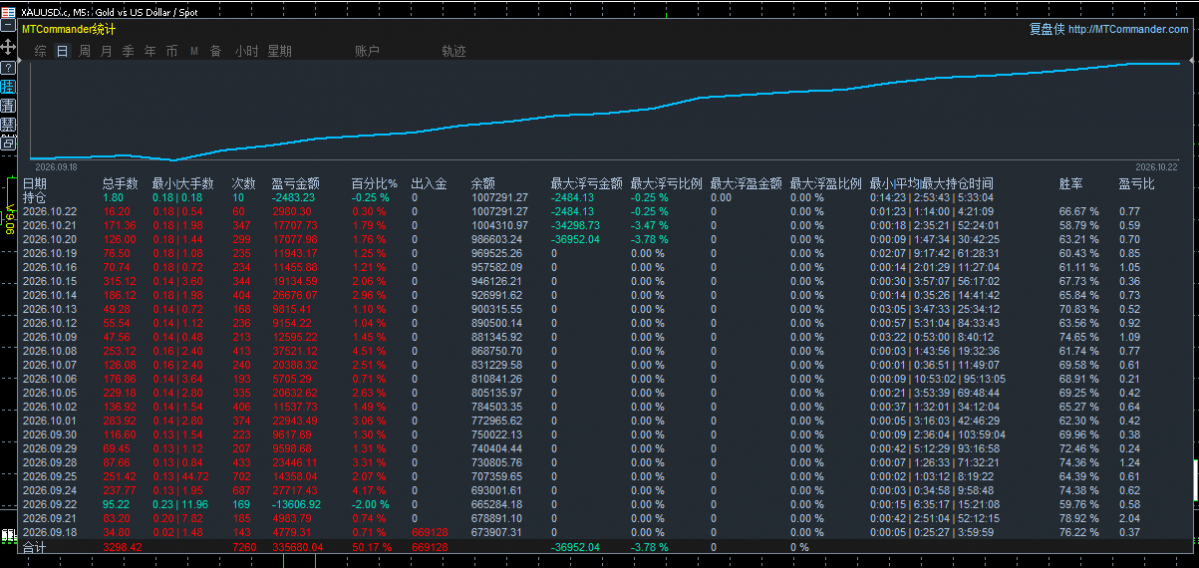Open the 季 quarterly tab
This screenshot has width=1199, height=568.
128,51
